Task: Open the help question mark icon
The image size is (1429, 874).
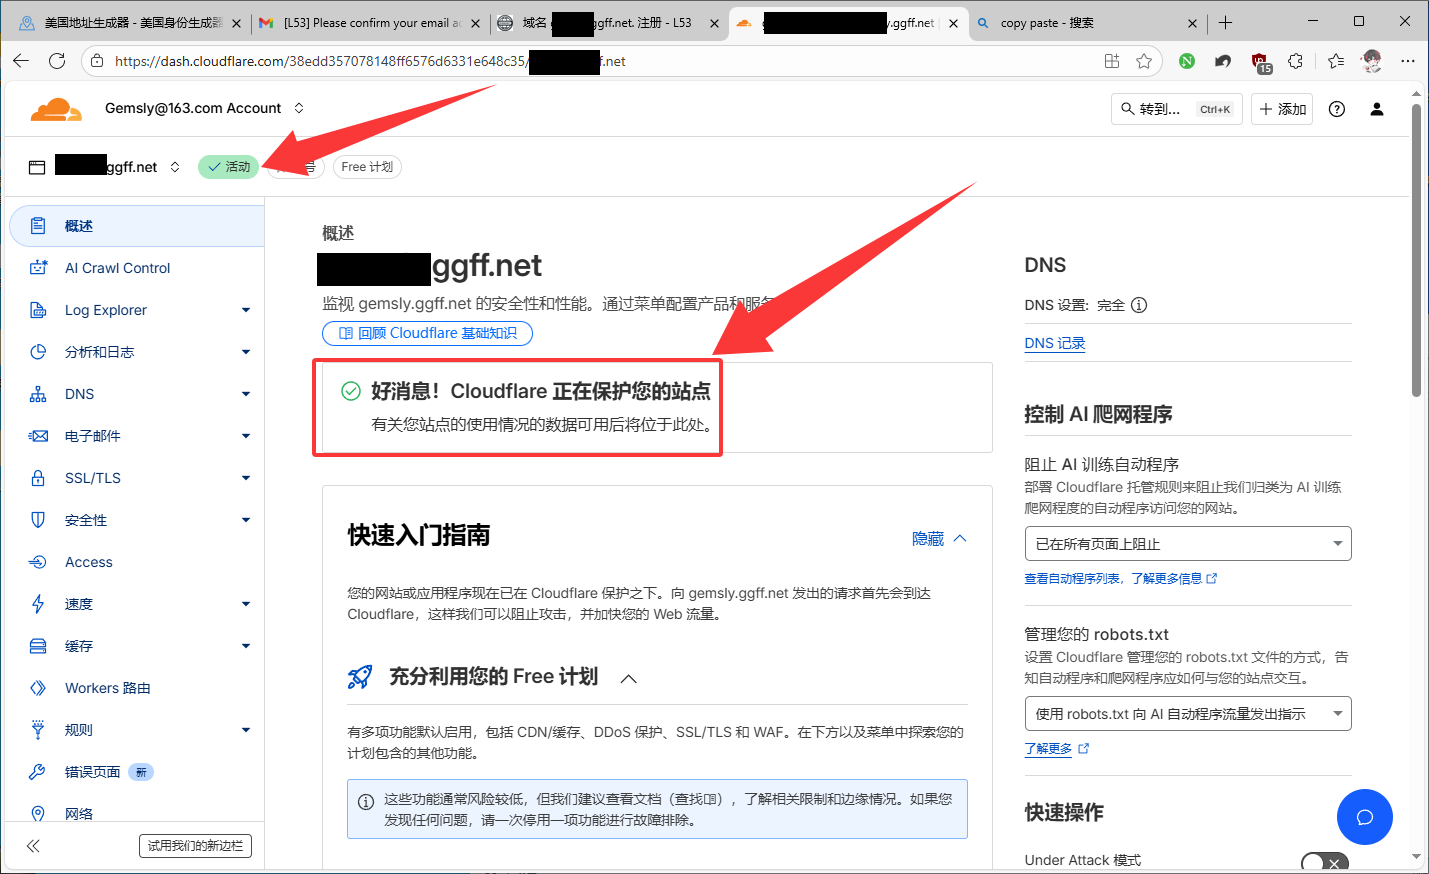Action: click(1336, 109)
